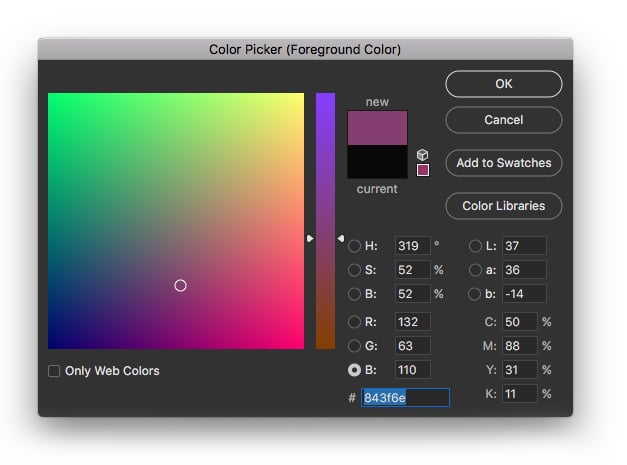Click the vertical color slider strip
This screenshot has height=465, width=627.
(x=325, y=221)
